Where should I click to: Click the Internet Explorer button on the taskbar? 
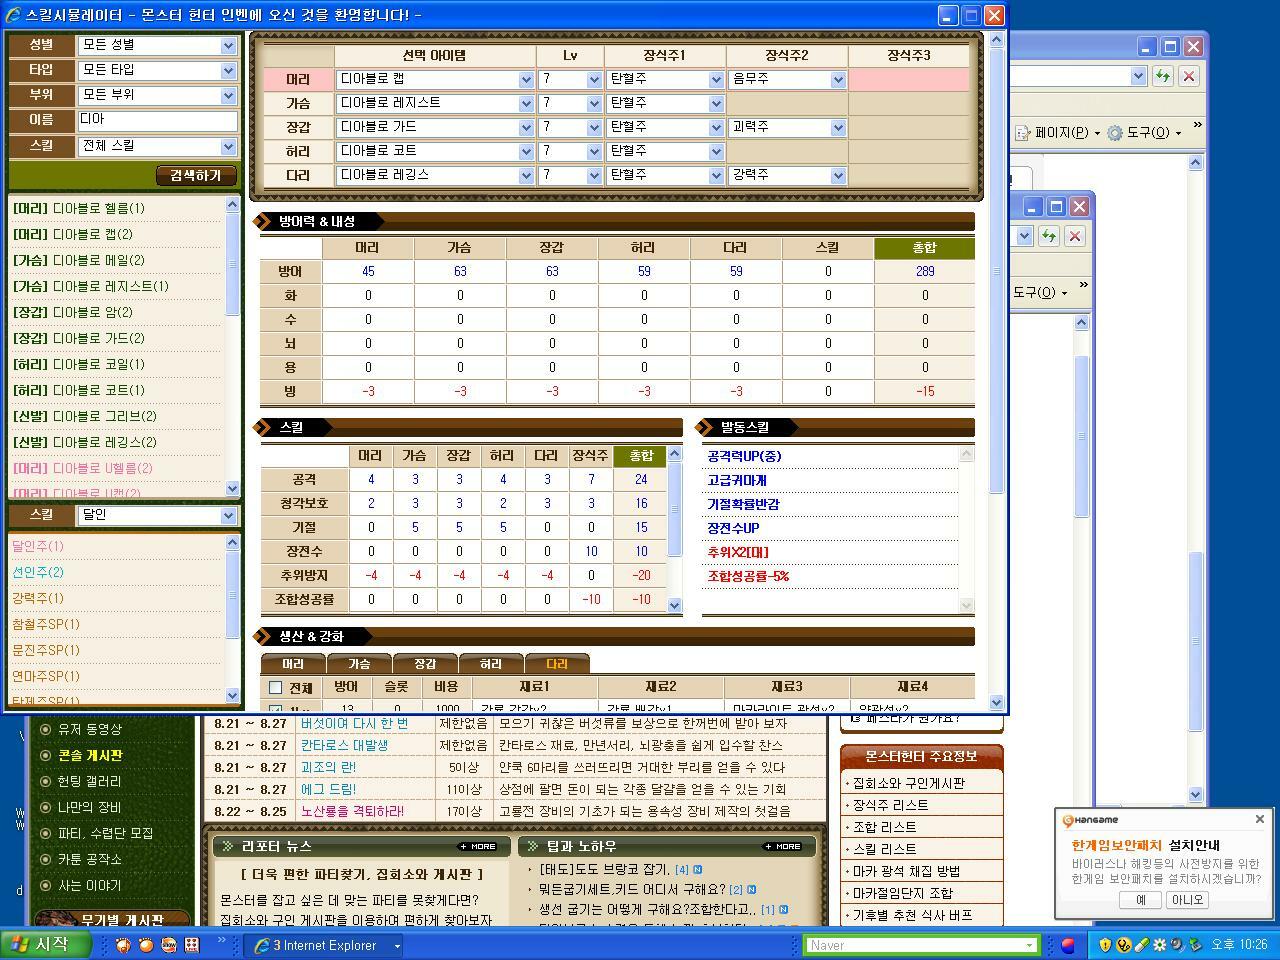tap(318, 944)
